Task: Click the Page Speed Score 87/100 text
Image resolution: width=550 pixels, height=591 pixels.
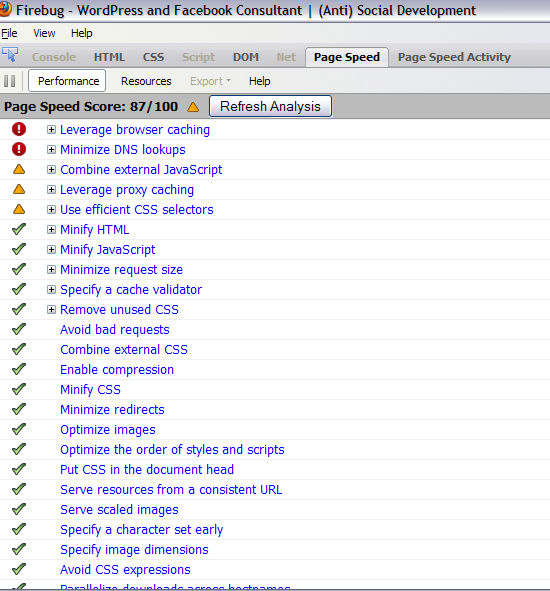Action: click(x=91, y=107)
